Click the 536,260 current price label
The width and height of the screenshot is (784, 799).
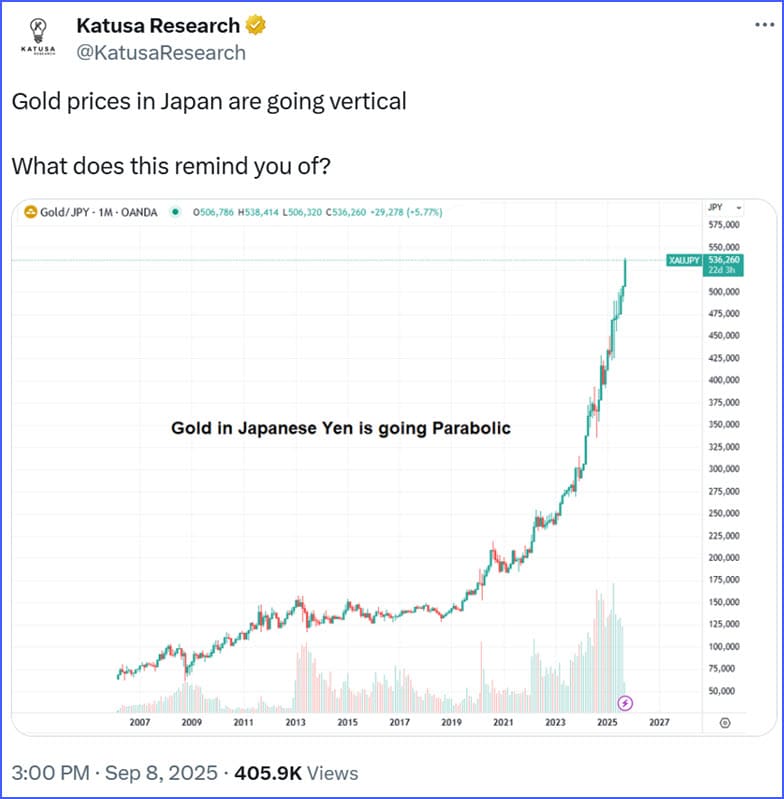[x=724, y=257]
